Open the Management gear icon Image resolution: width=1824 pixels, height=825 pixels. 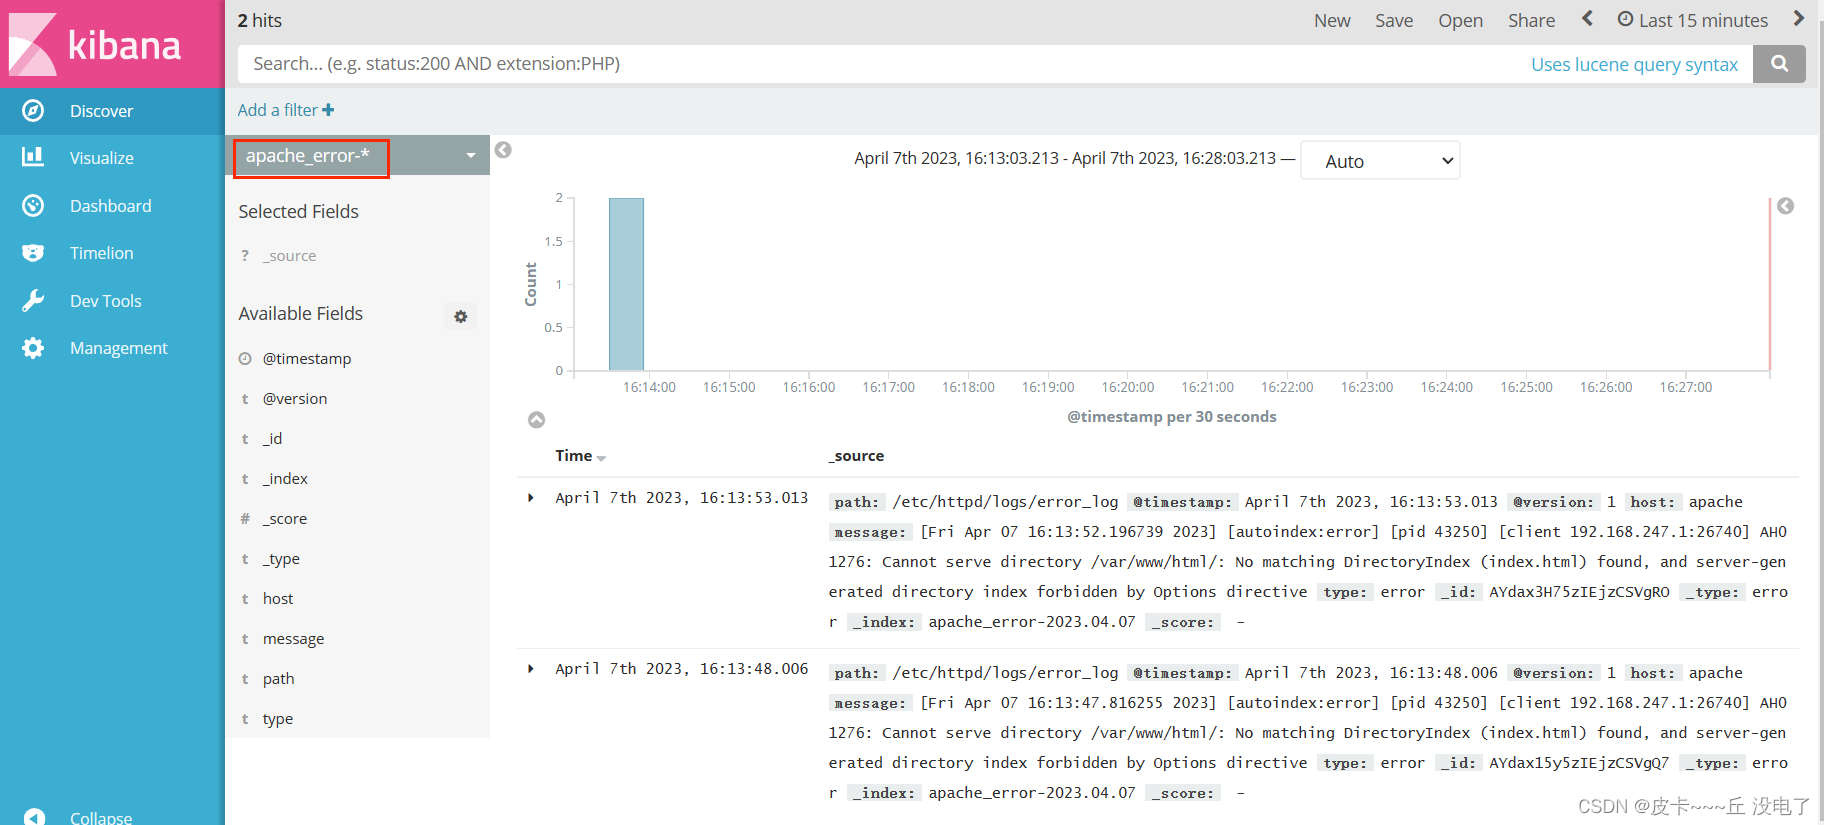pyautogui.click(x=33, y=348)
